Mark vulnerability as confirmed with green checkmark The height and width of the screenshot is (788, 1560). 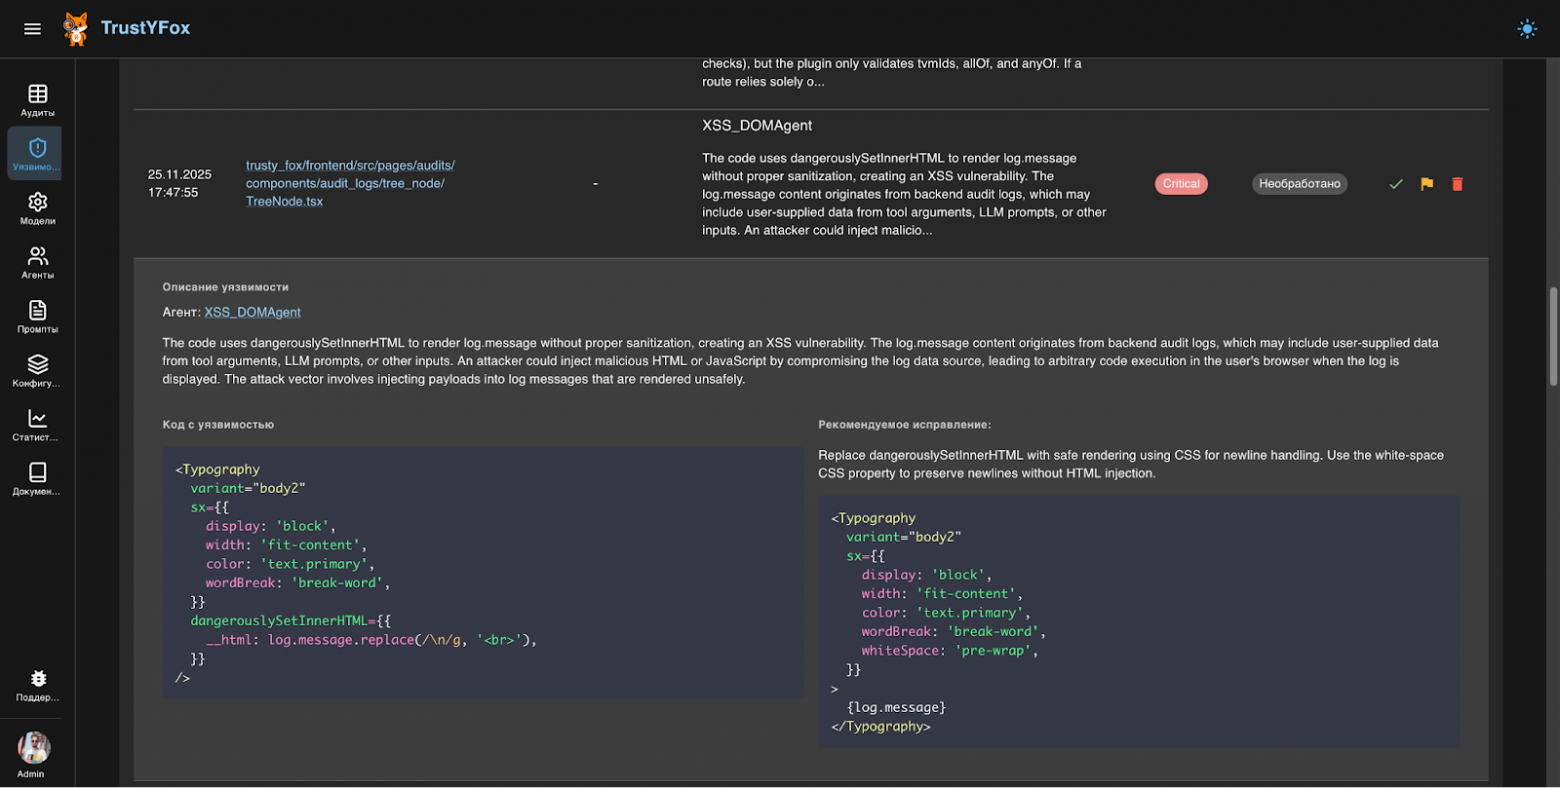pos(1396,184)
